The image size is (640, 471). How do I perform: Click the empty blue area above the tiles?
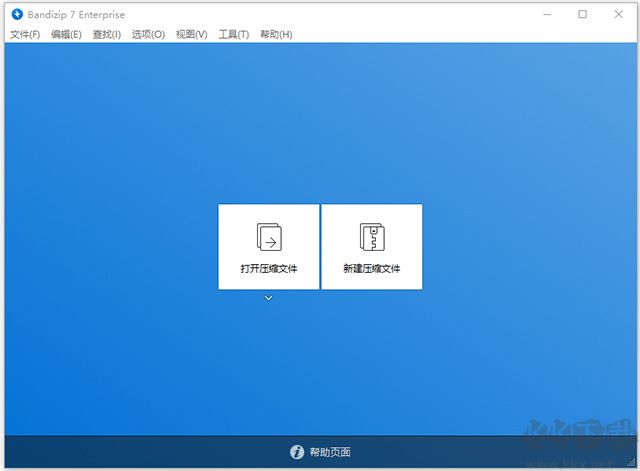[320, 120]
